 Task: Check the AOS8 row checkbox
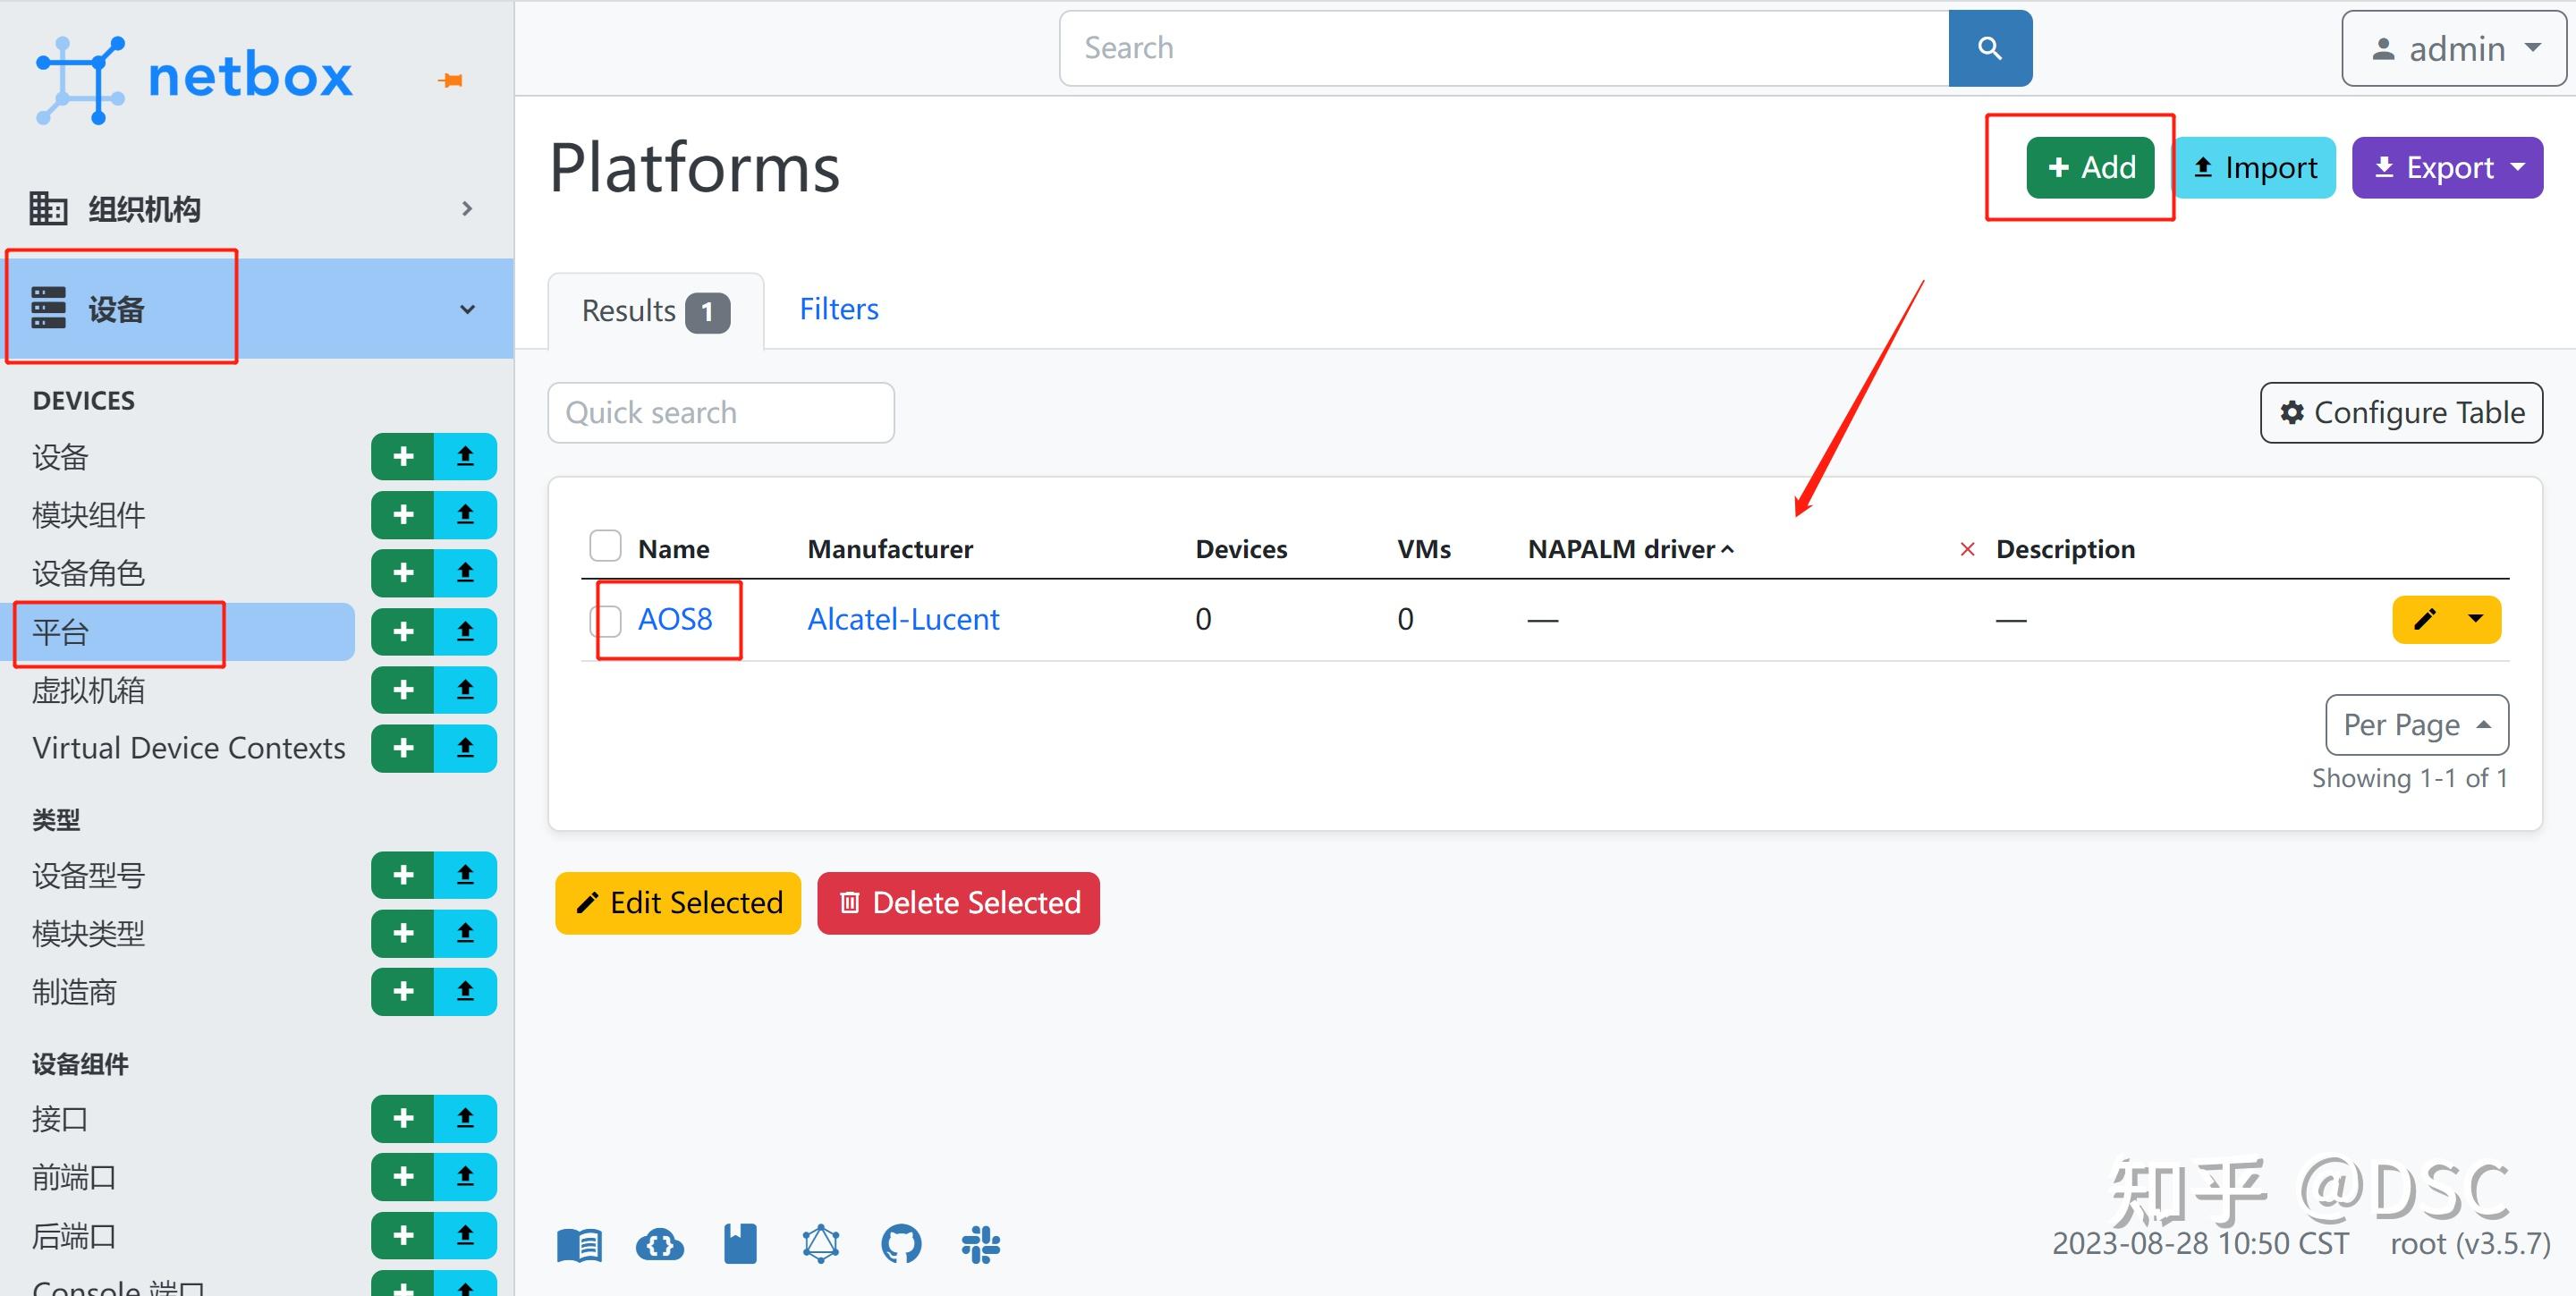[605, 620]
